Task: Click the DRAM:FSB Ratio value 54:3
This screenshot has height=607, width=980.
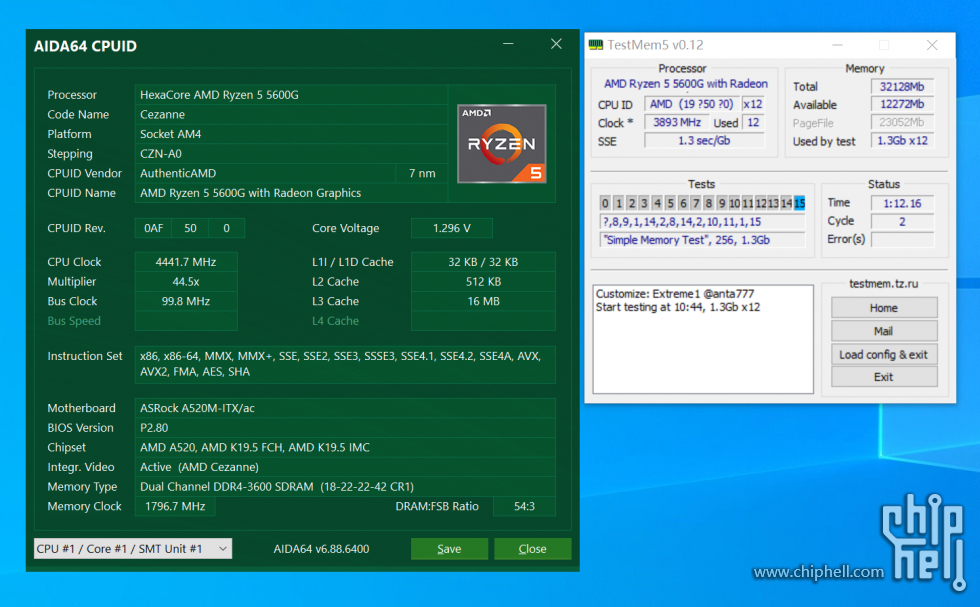Action: coord(524,506)
